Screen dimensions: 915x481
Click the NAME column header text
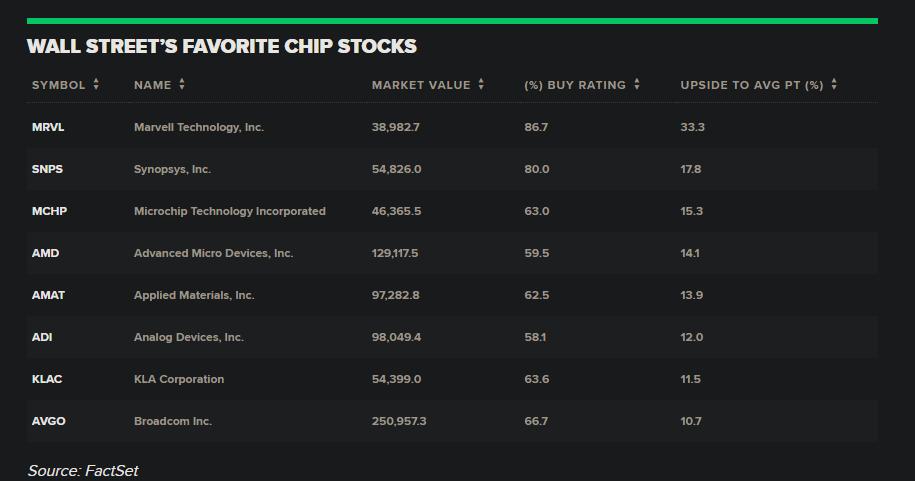click(152, 85)
